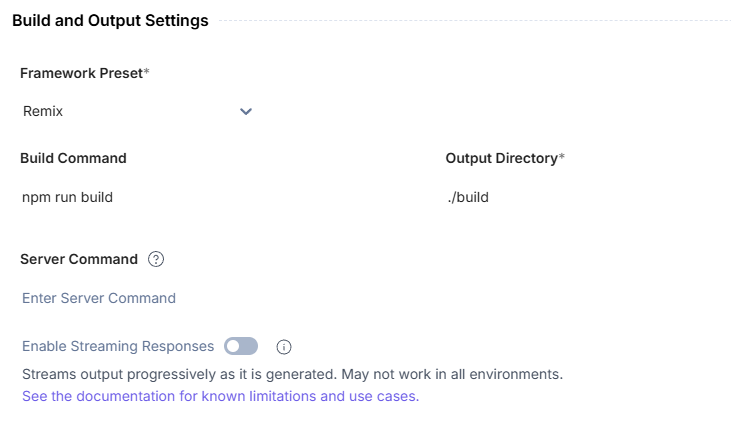Image resolution: width=731 pixels, height=427 pixels.
Task: Focus the npm run build command field
Action: pyautogui.click(x=224, y=197)
